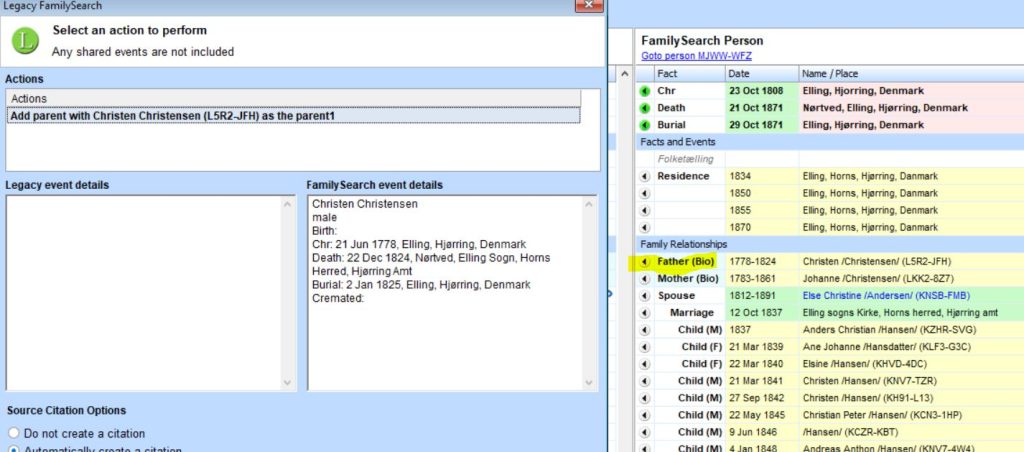Select child /Hansen/ (KCZR-KBT)

click(850, 432)
